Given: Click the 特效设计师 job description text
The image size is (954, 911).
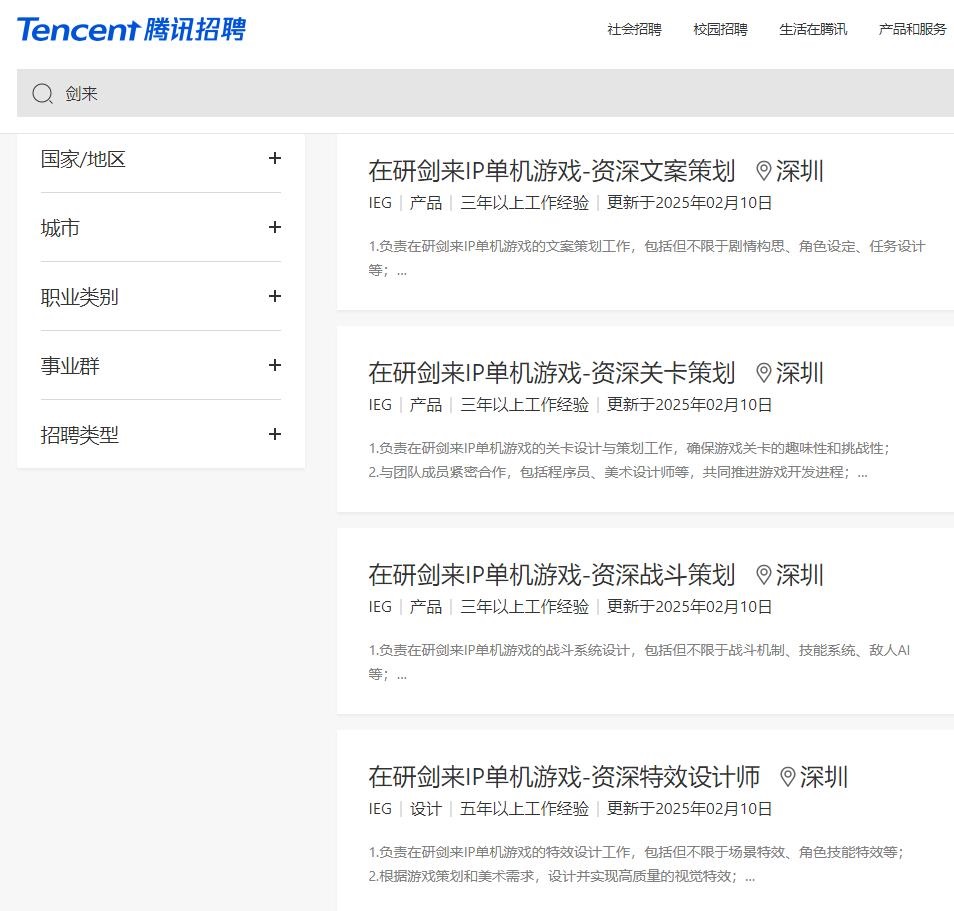Looking at the screenshot, I should (636, 864).
